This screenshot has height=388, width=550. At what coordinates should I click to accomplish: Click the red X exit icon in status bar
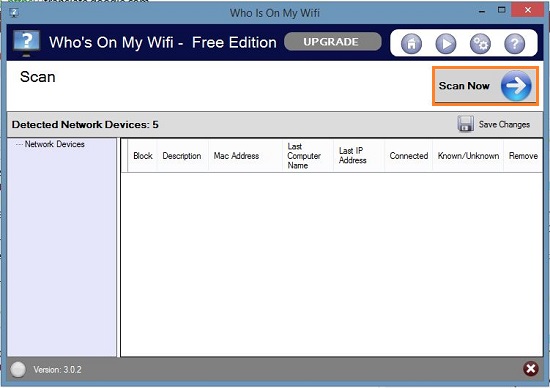tap(531, 369)
